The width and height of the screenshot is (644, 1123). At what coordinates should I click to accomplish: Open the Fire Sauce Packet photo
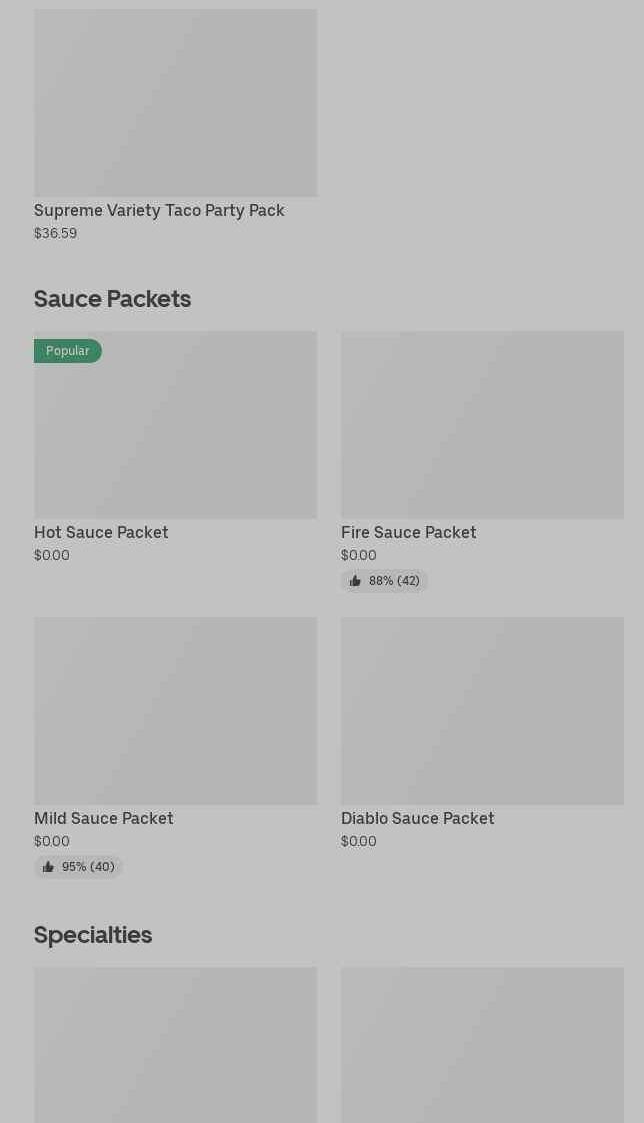482,425
